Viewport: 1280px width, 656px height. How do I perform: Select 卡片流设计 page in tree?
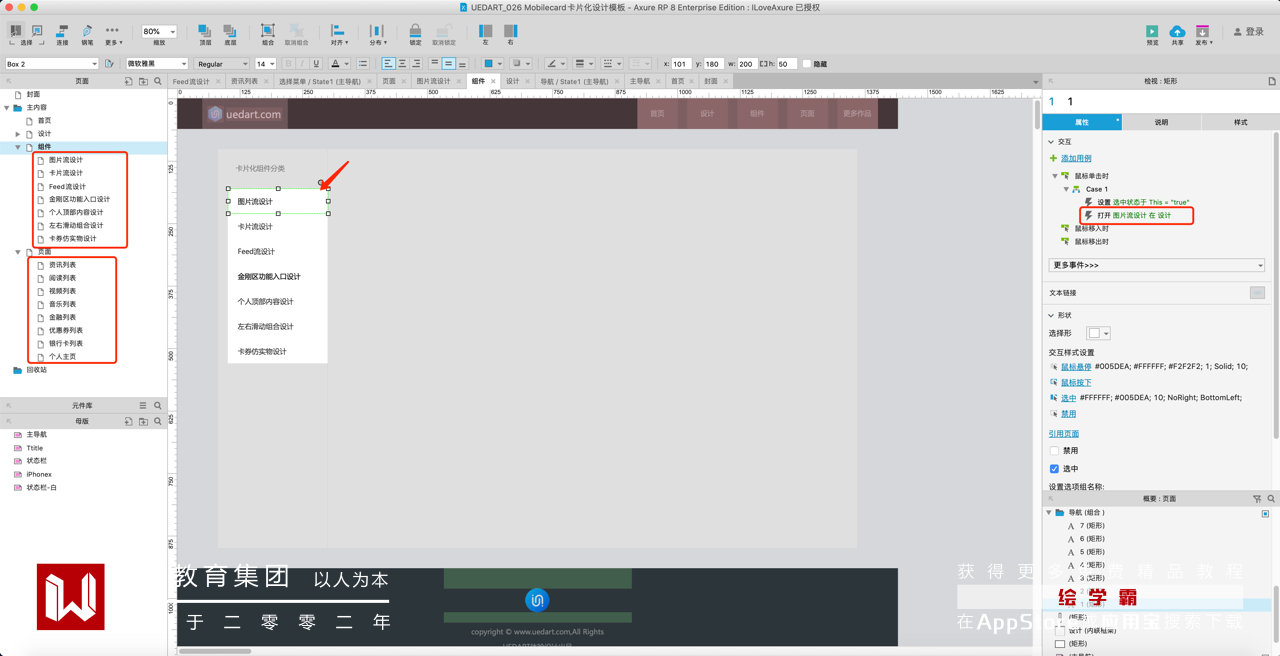click(66, 173)
